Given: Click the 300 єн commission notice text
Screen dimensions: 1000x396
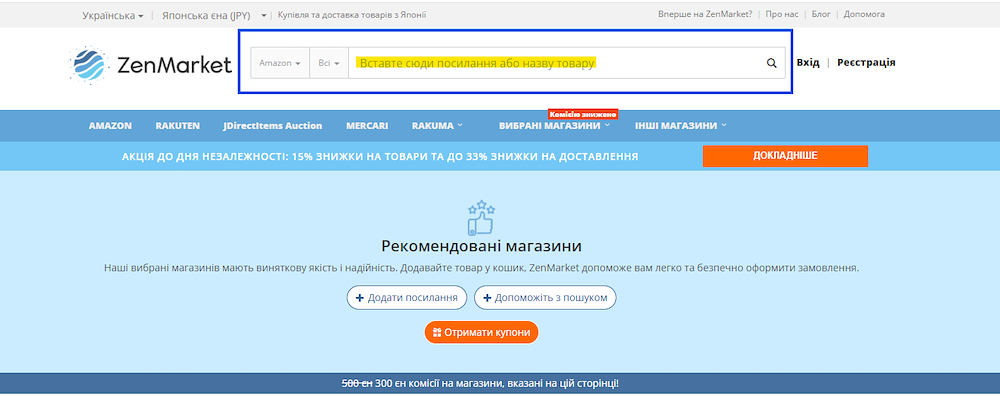Looking at the screenshot, I should click(x=480, y=383).
